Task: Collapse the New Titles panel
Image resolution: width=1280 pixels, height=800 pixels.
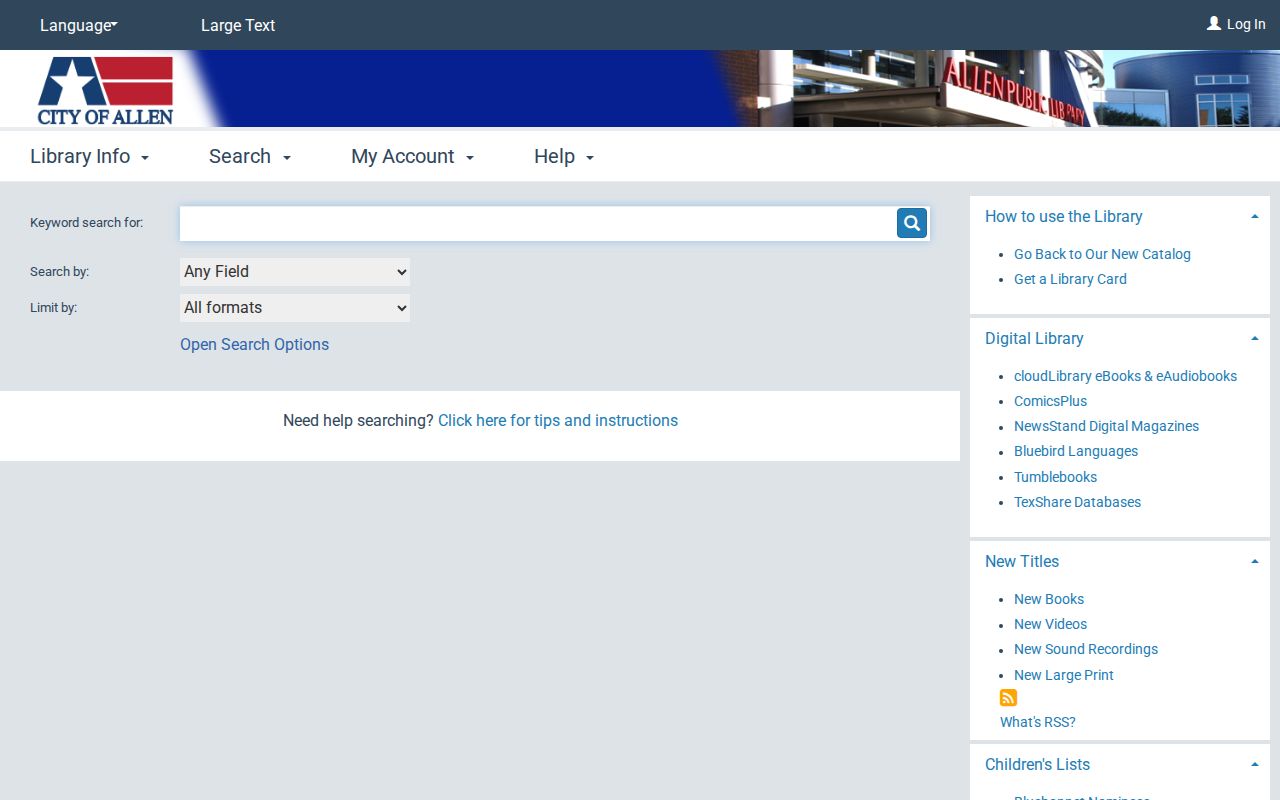Action: pos(1254,562)
